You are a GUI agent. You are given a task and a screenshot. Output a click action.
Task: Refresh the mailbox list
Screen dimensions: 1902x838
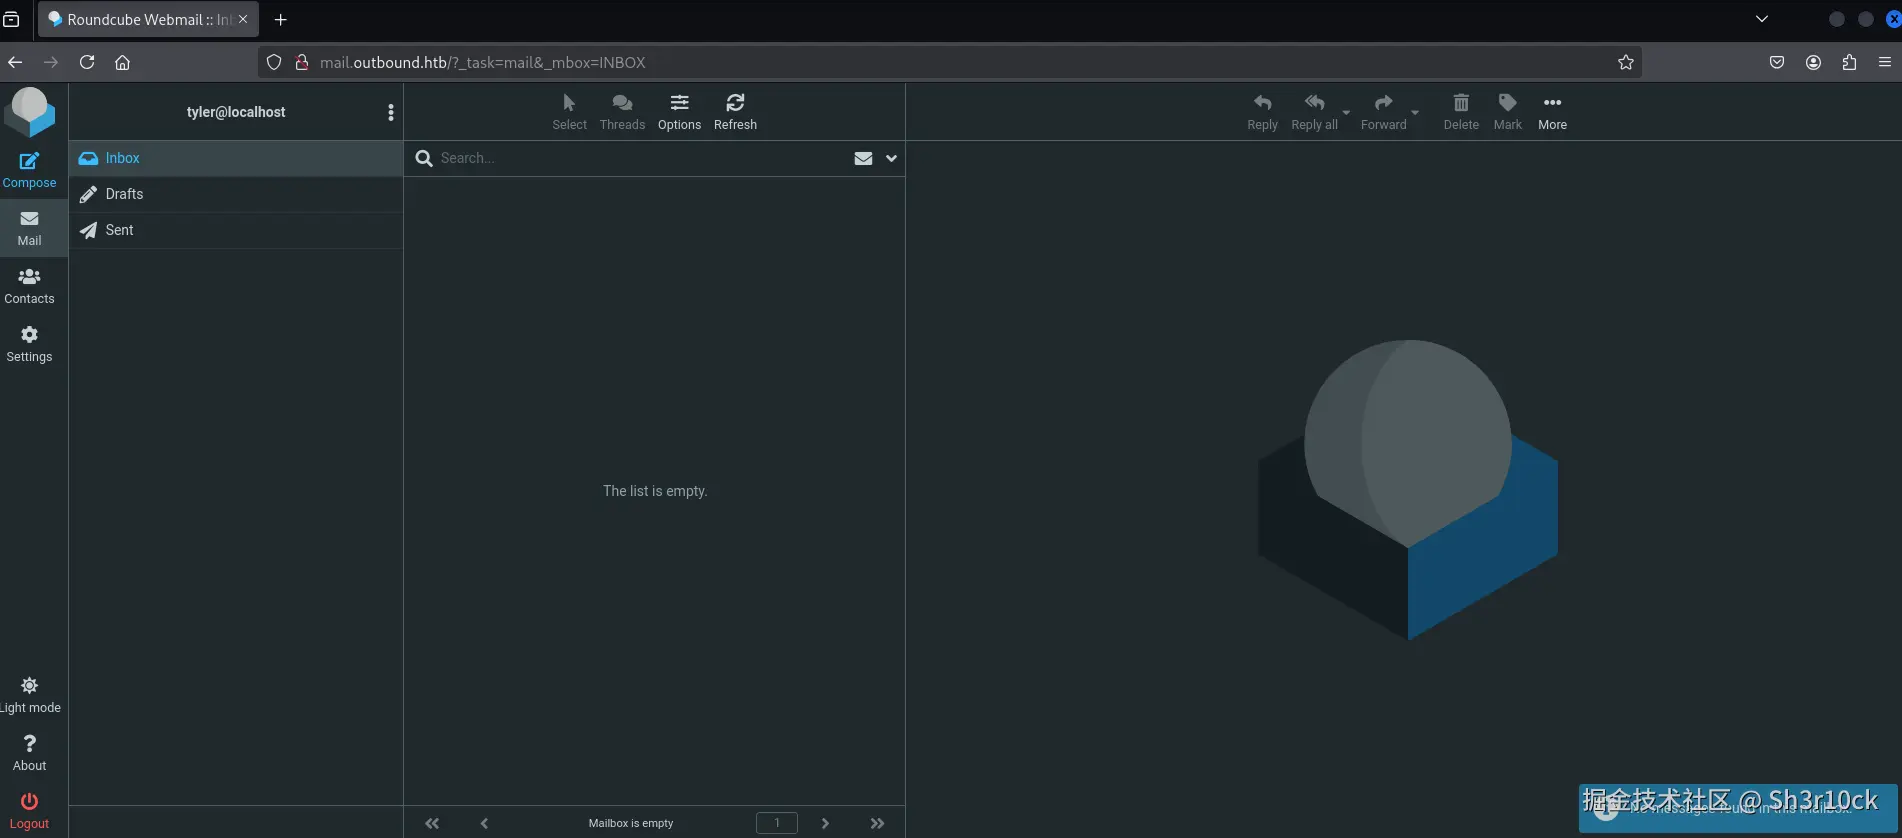pyautogui.click(x=735, y=112)
